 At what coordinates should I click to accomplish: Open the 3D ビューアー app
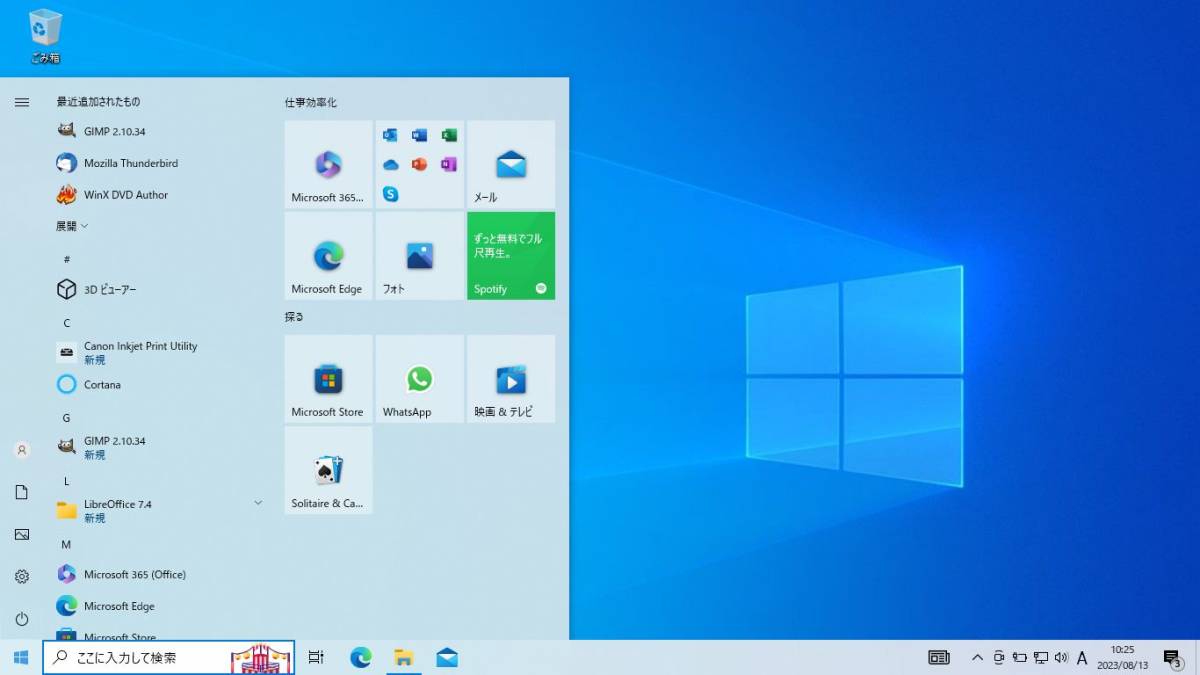[160, 290]
